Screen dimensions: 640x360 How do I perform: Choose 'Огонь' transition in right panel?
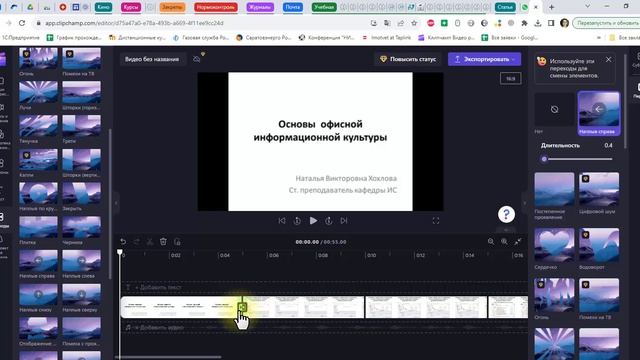click(554, 295)
